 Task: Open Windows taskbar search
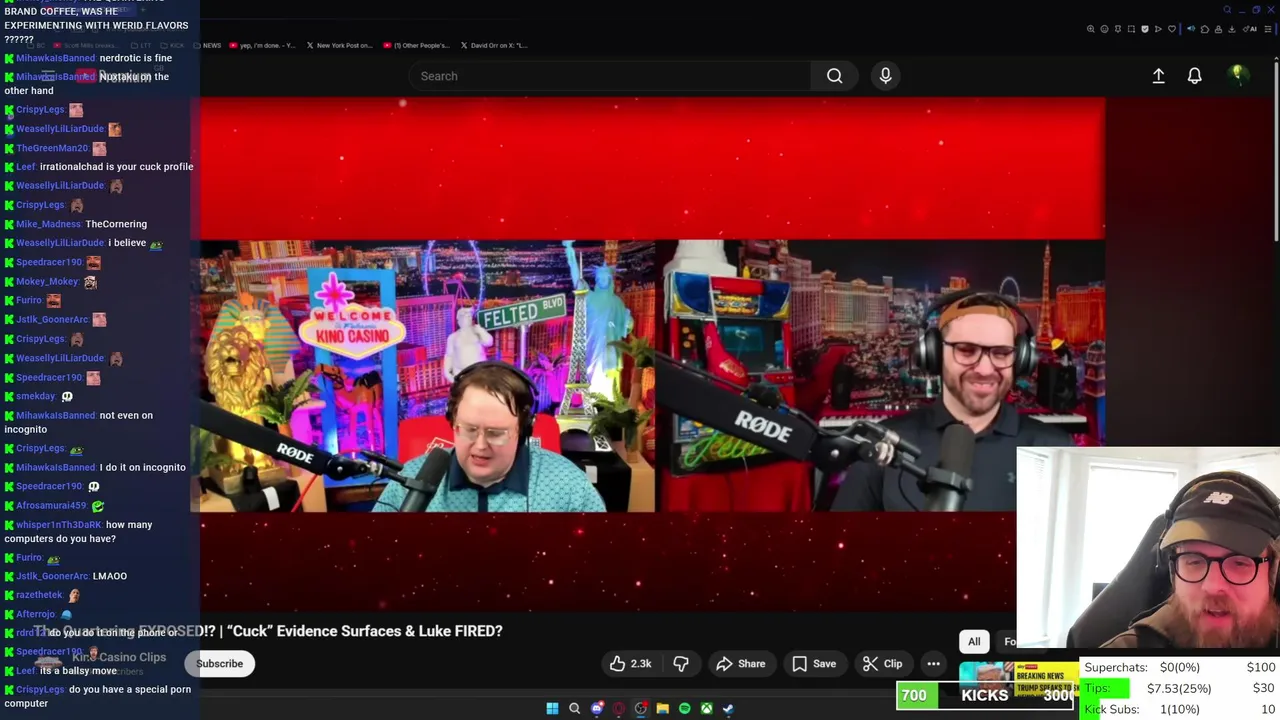point(574,709)
